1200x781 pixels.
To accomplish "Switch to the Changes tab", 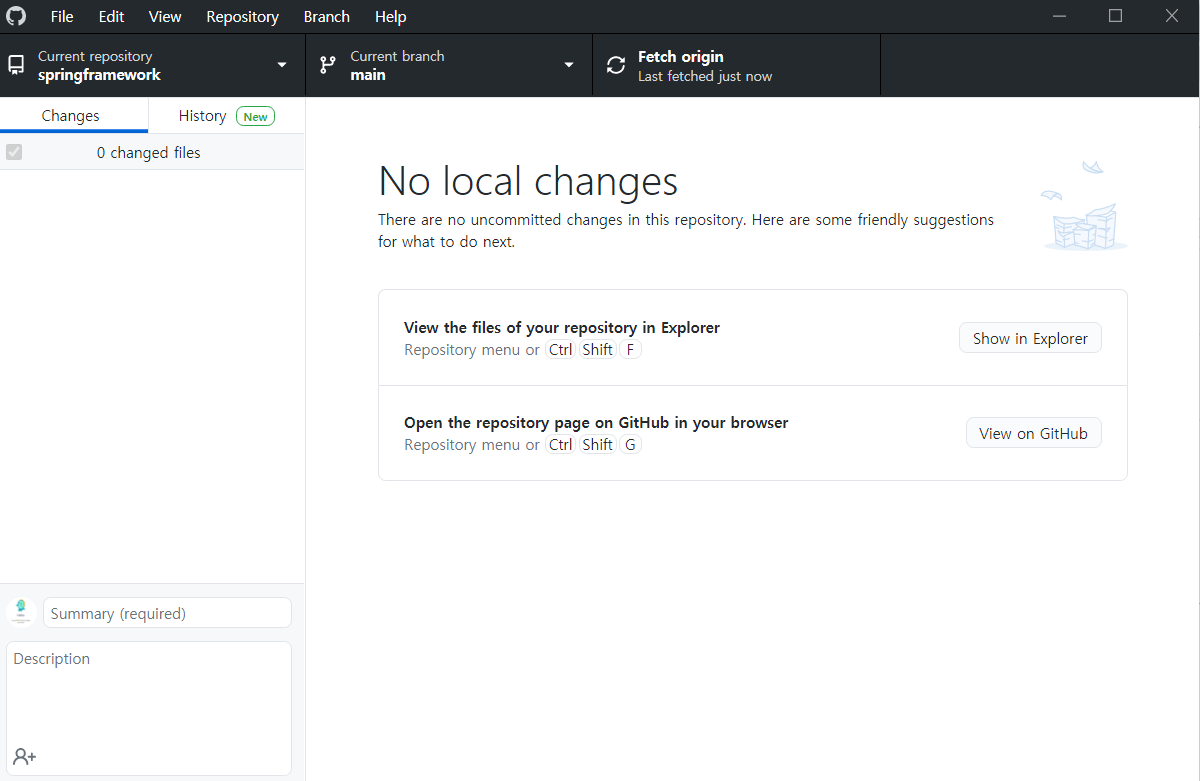I will (74, 115).
